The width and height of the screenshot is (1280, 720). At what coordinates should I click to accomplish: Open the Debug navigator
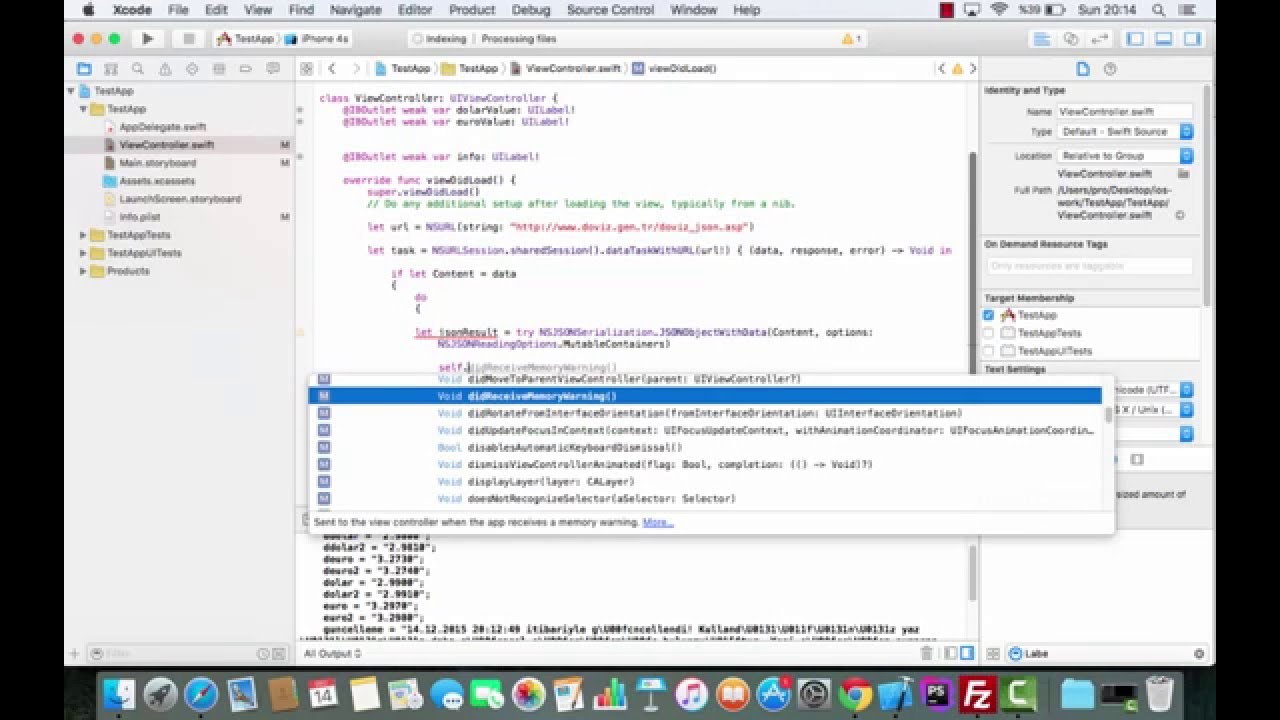click(219, 69)
